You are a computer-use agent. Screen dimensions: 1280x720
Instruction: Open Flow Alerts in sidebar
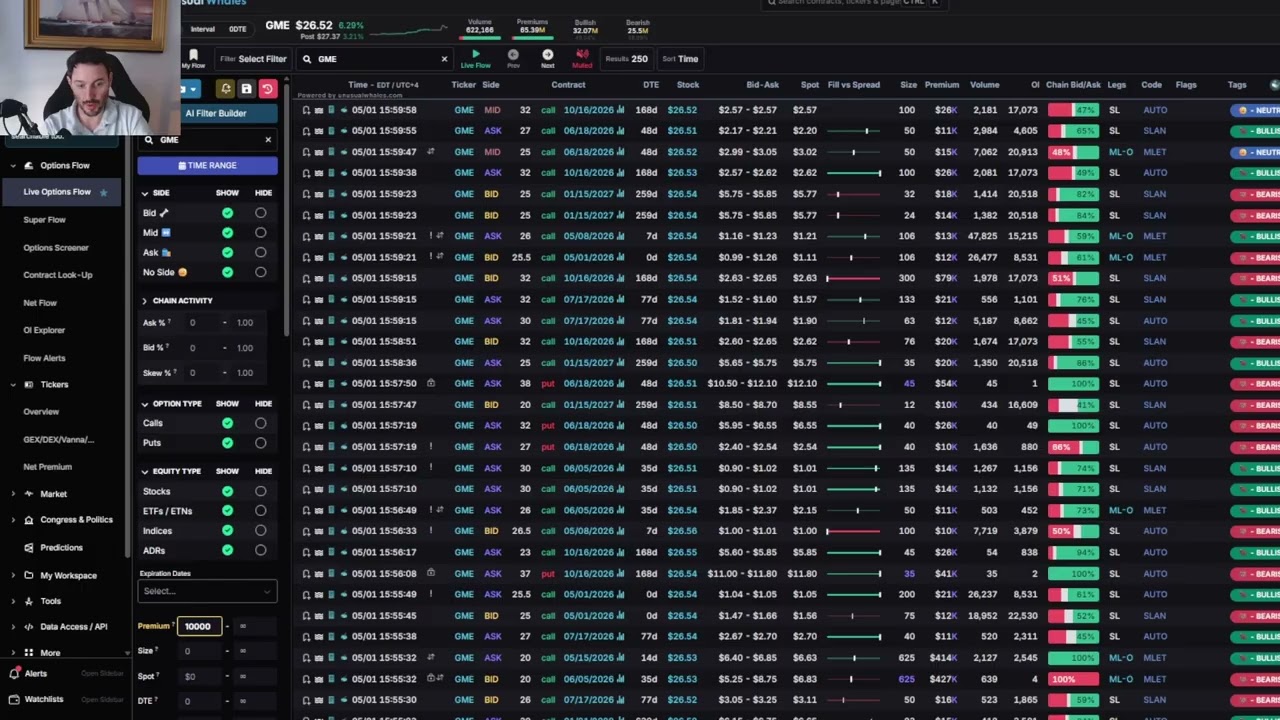point(44,358)
